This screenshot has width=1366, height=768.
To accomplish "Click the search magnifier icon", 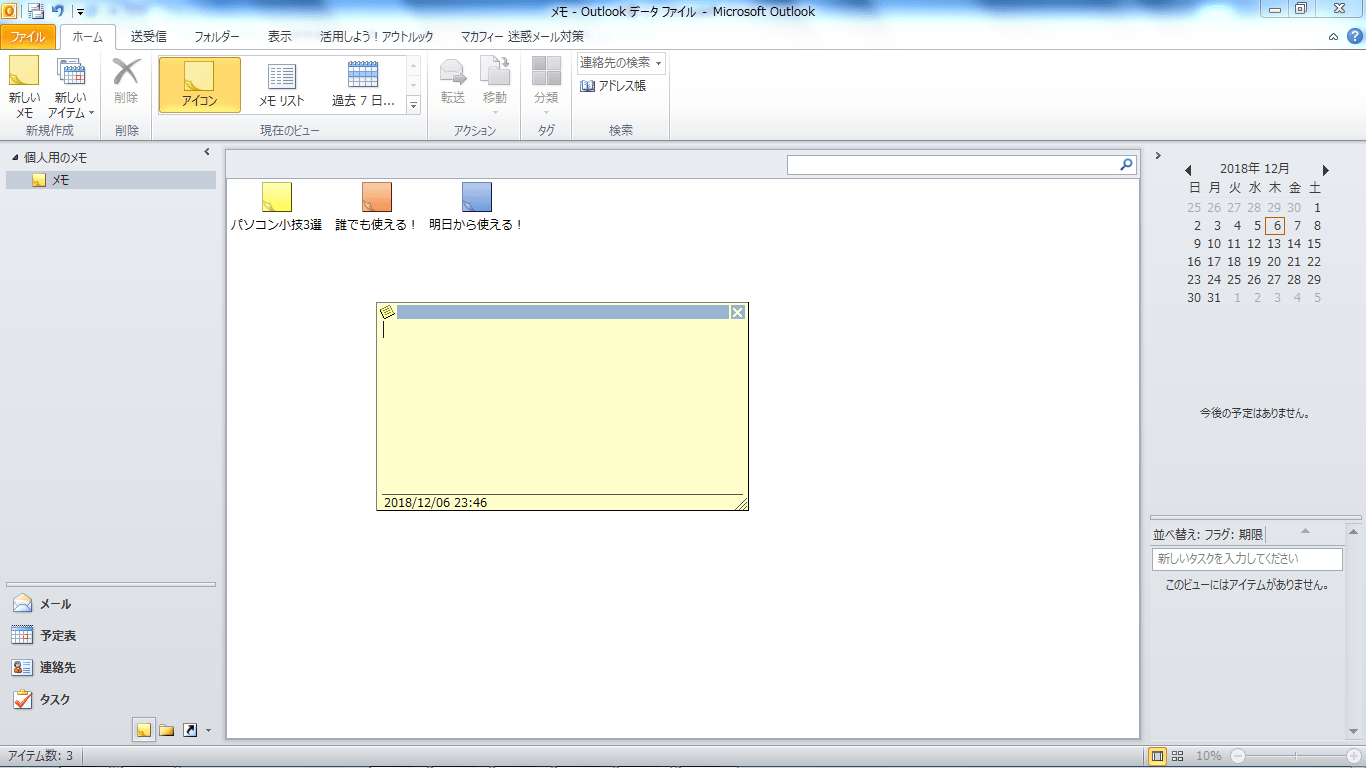I will (x=1127, y=165).
